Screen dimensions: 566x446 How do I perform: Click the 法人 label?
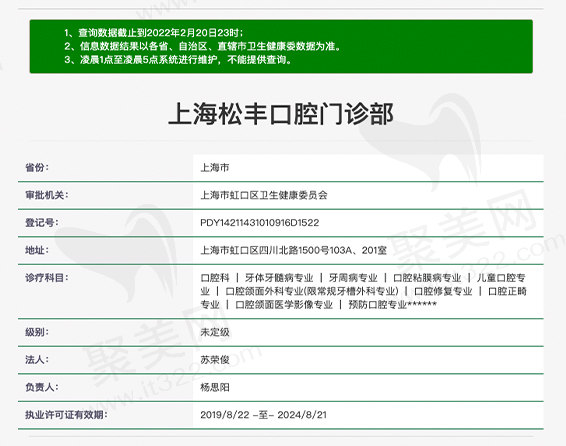(37, 359)
